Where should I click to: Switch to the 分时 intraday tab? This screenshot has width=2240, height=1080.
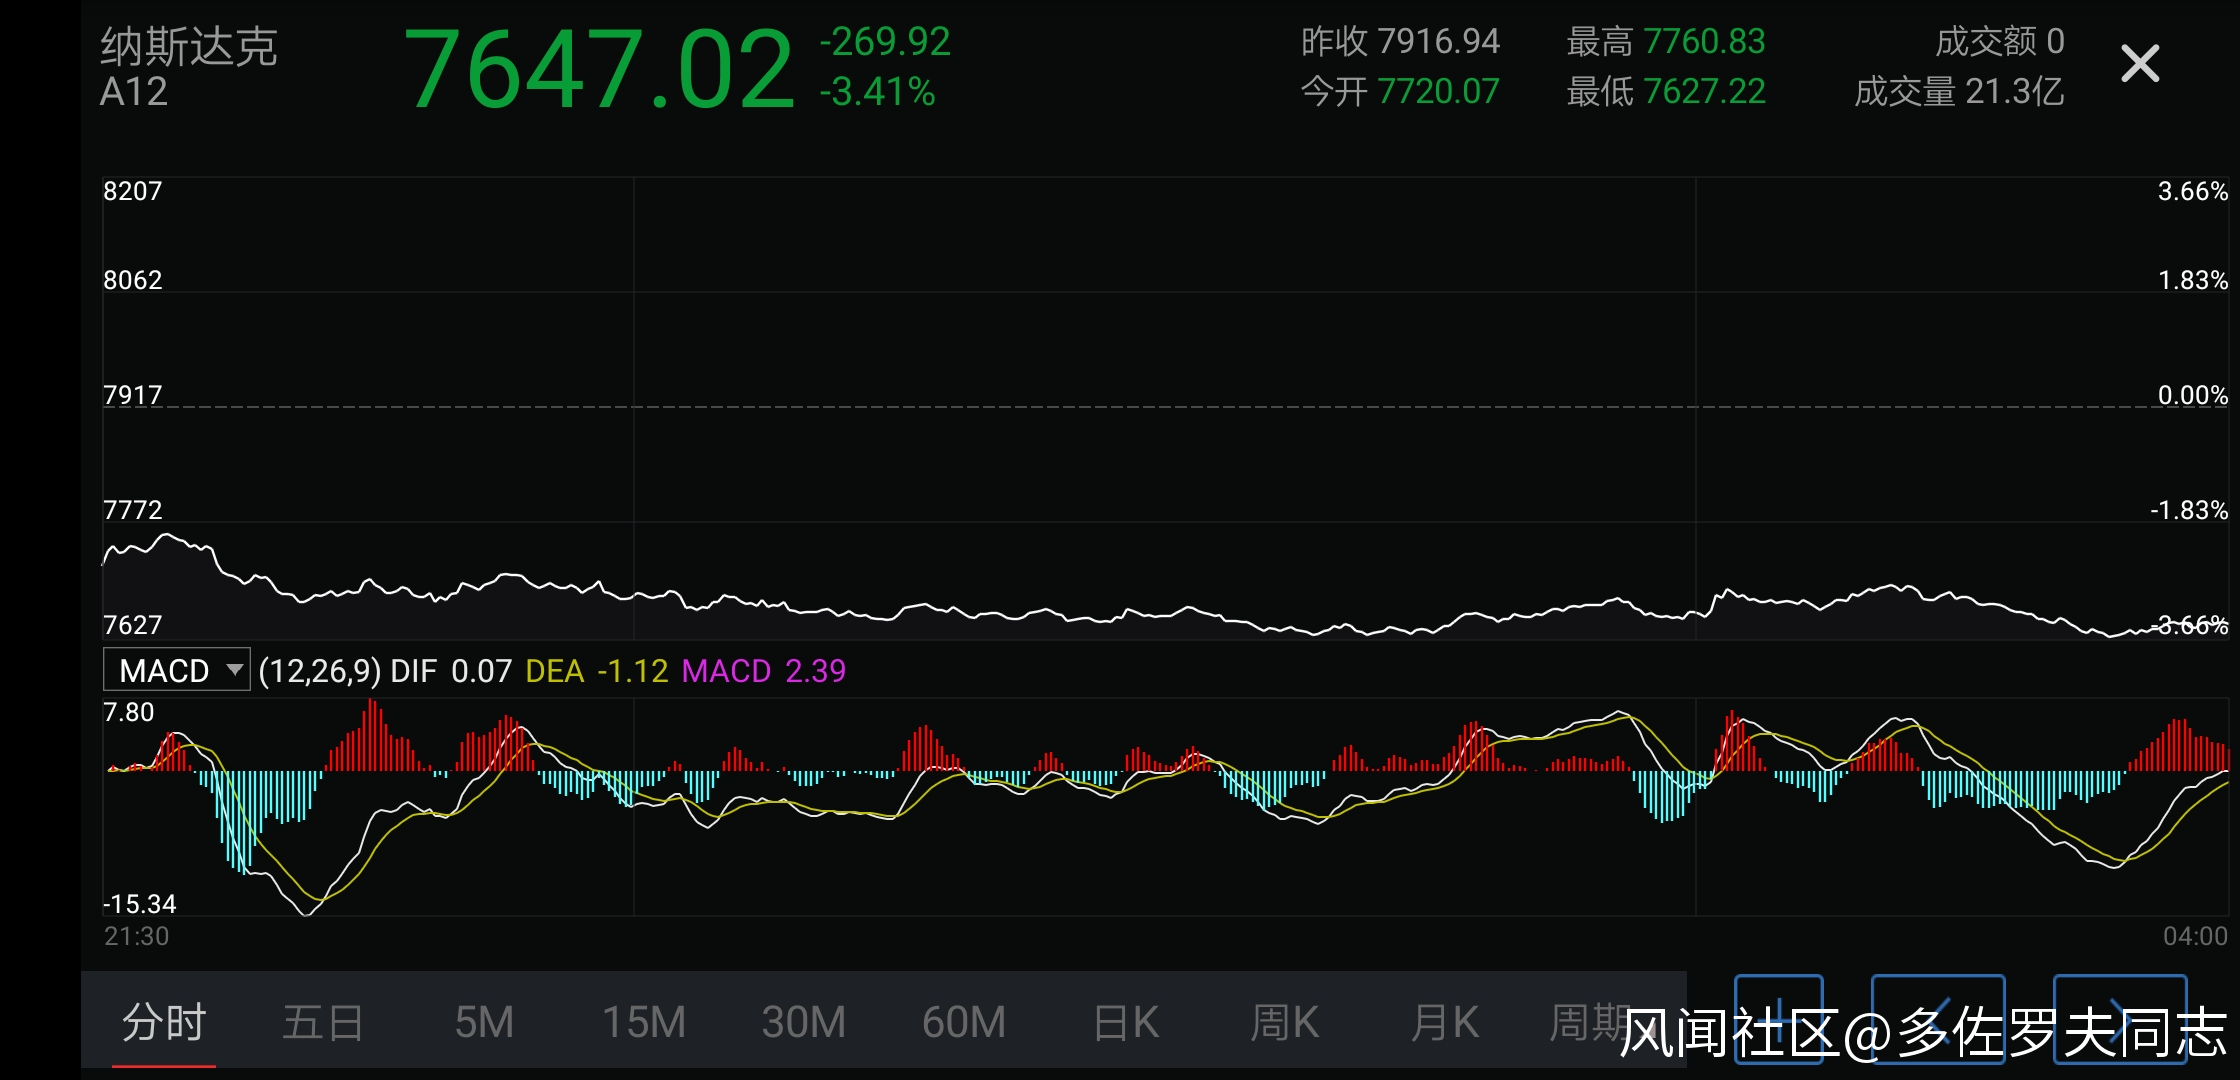pos(164,1022)
